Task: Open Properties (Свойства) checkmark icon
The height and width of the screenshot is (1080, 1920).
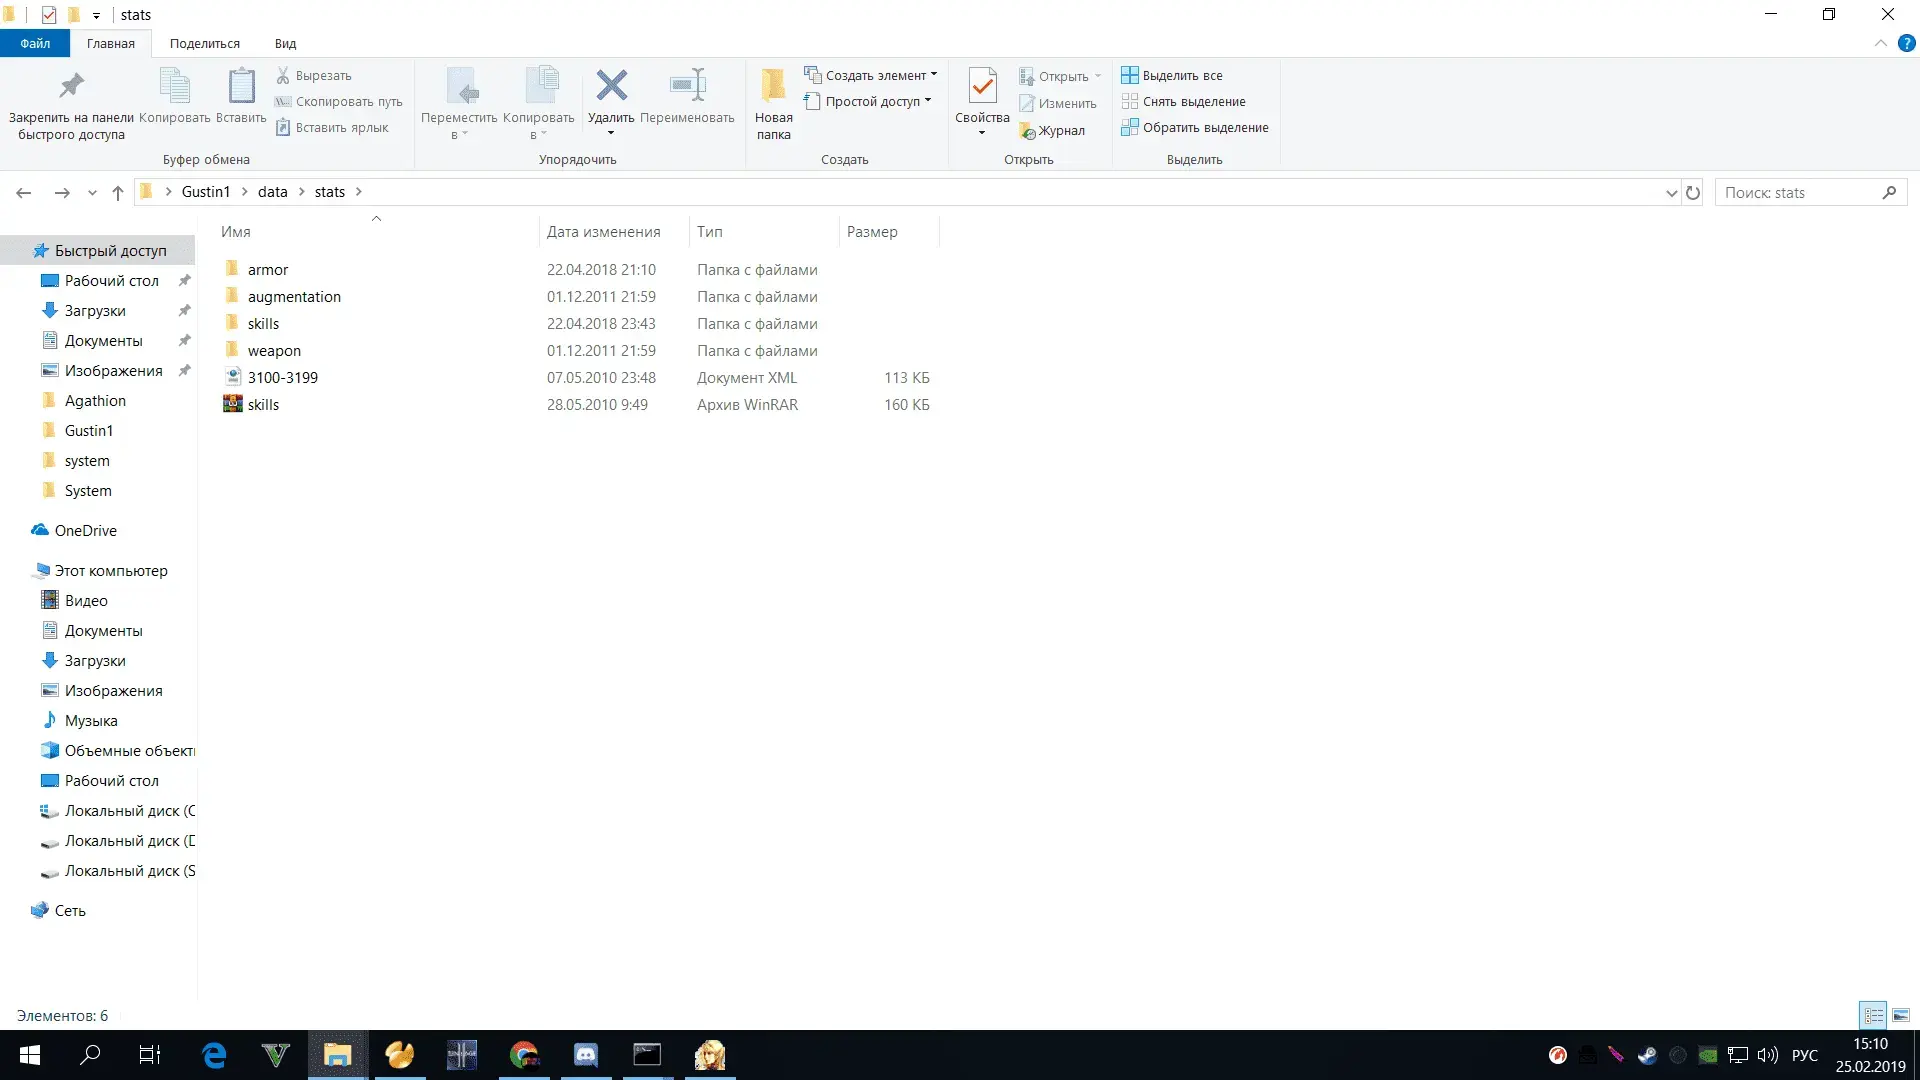Action: coord(982,87)
